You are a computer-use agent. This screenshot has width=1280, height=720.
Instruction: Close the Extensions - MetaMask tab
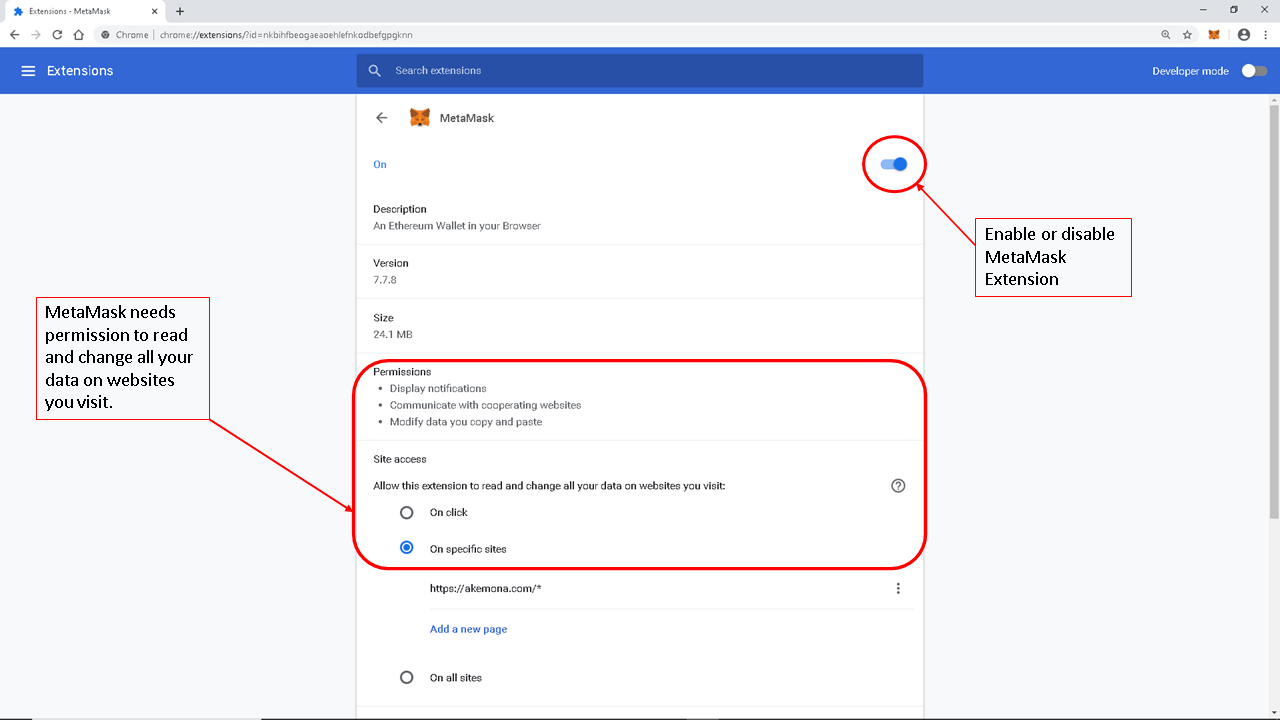pyautogui.click(x=156, y=11)
